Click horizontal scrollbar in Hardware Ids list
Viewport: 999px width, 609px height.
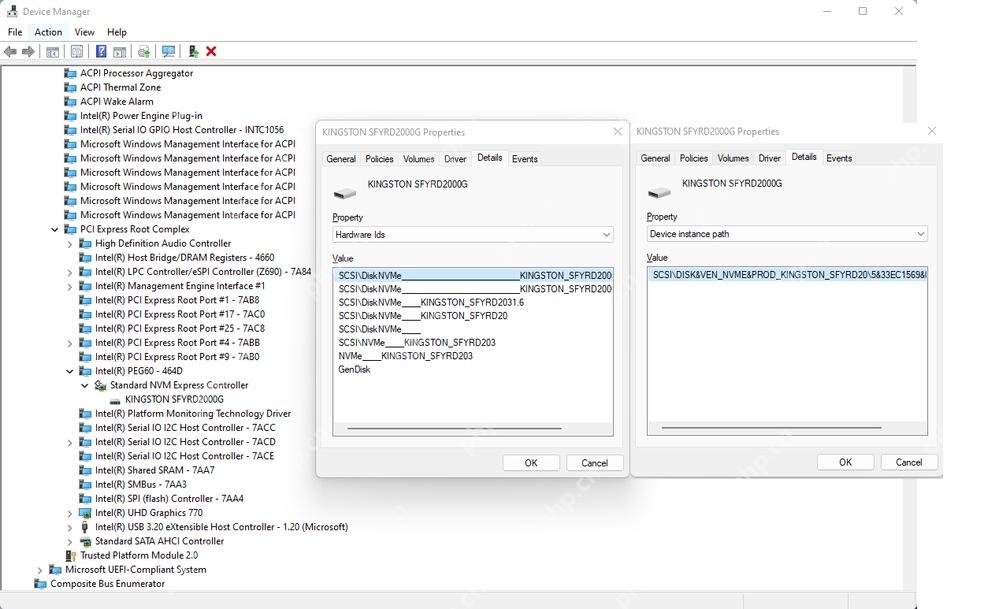point(454,429)
